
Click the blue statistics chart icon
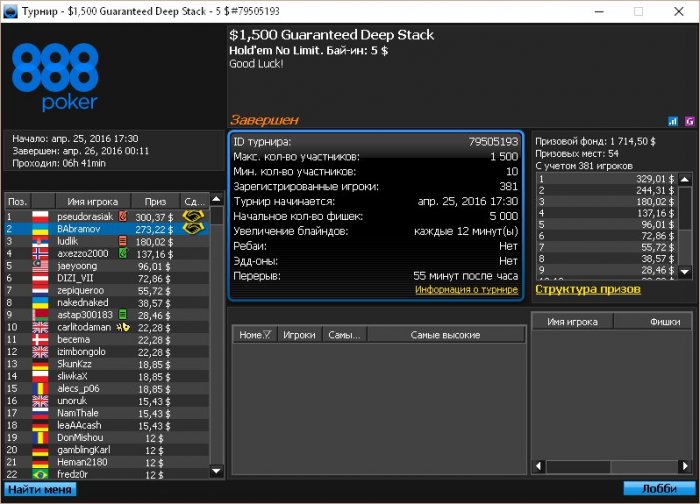click(672, 121)
